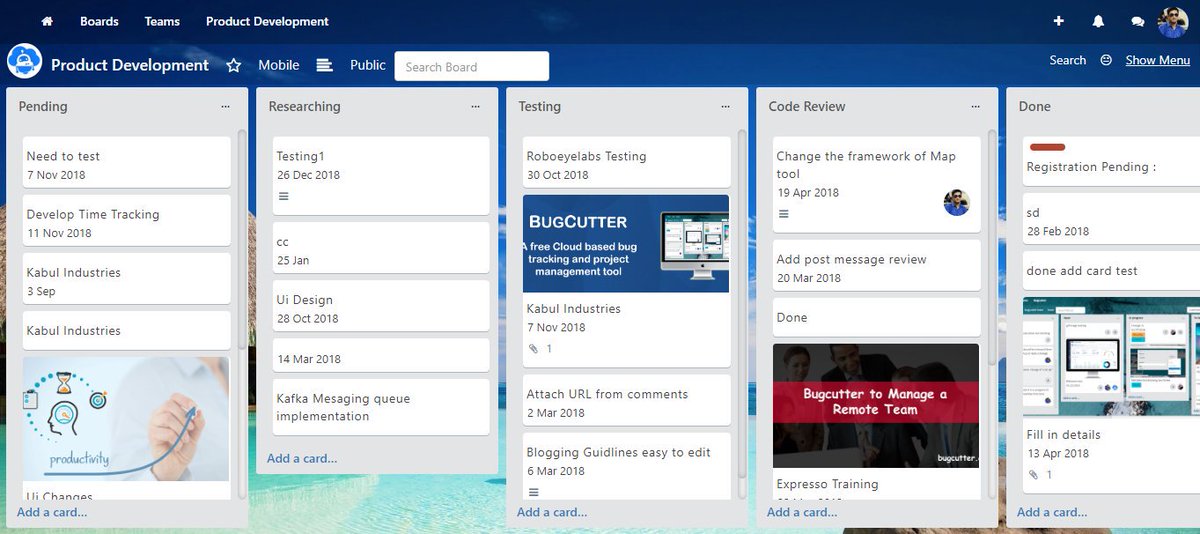Click Show Menu link

coord(1157,60)
